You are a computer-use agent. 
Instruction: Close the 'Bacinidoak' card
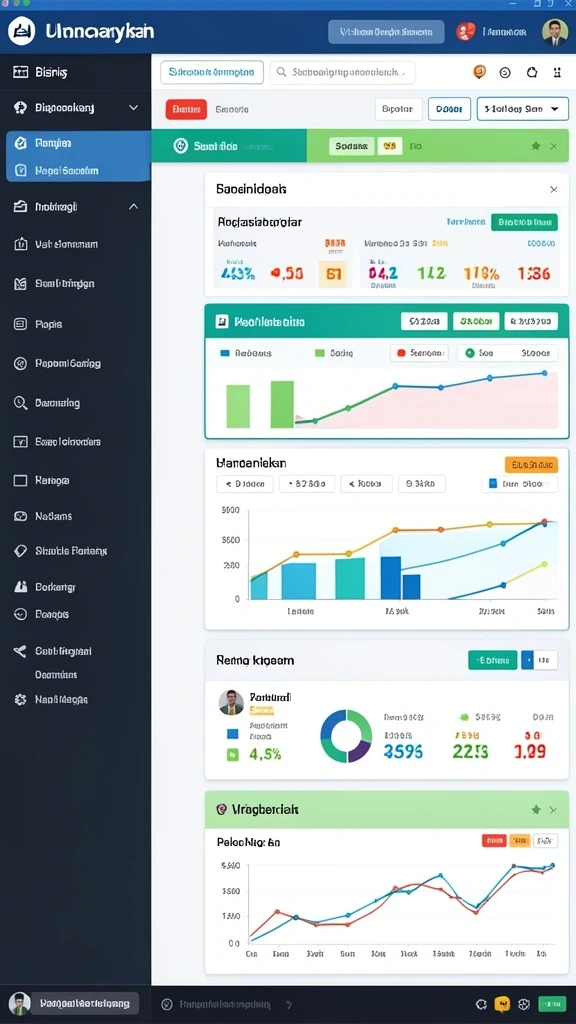553,189
